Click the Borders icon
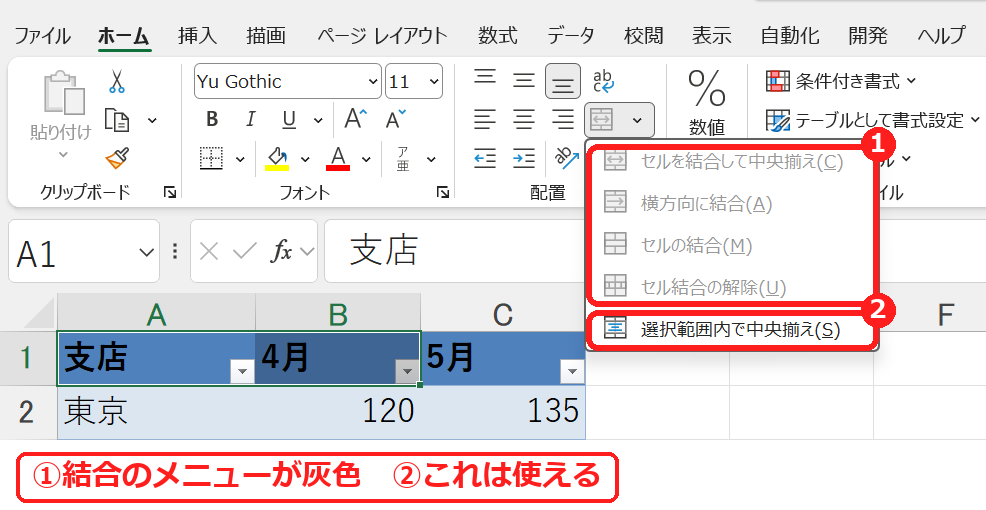The width and height of the screenshot is (986, 510). (211, 158)
